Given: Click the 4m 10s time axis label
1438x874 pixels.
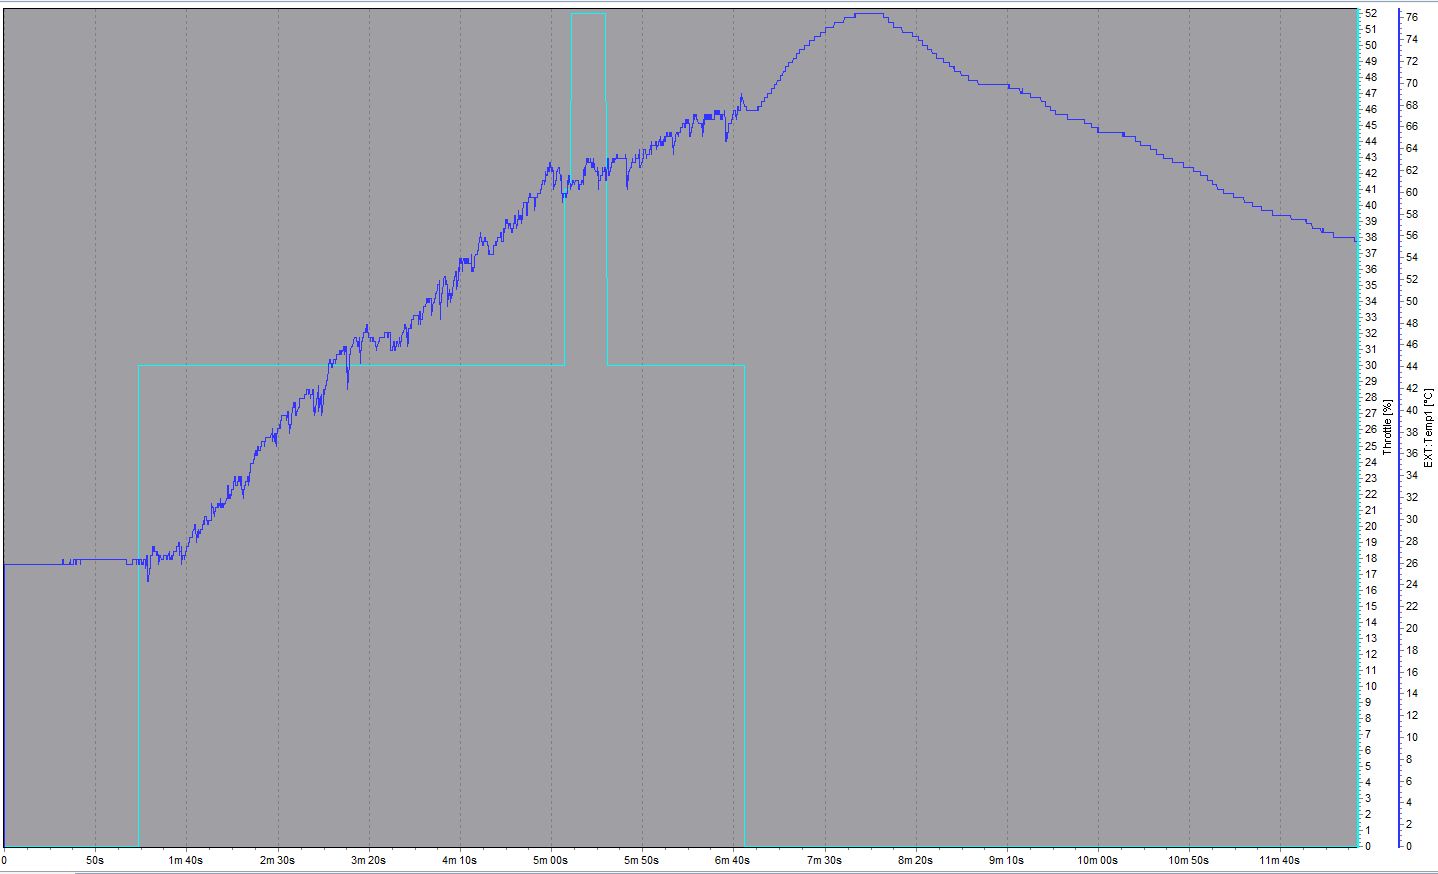Looking at the screenshot, I should coord(459,859).
